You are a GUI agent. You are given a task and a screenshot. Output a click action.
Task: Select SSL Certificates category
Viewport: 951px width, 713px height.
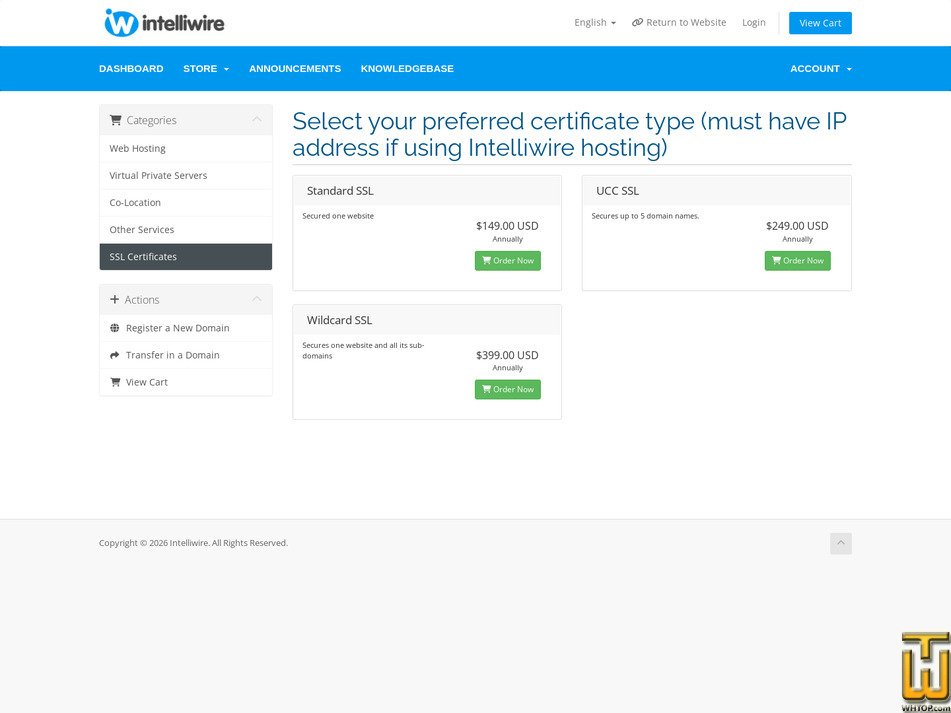186,256
